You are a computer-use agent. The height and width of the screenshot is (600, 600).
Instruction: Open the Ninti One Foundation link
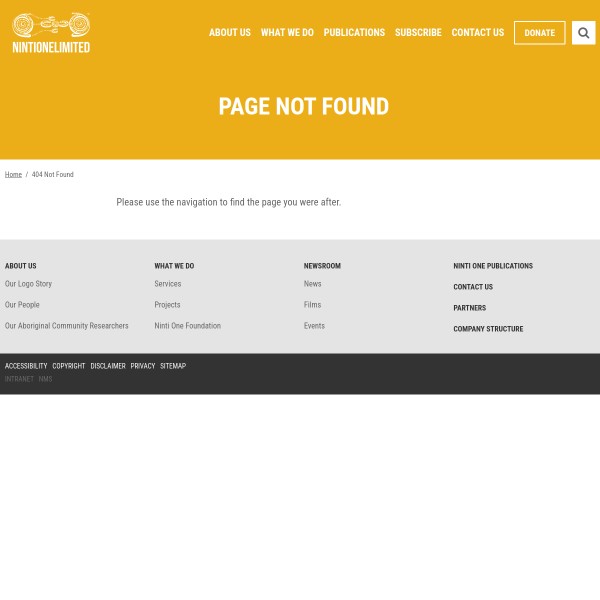[187, 326]
